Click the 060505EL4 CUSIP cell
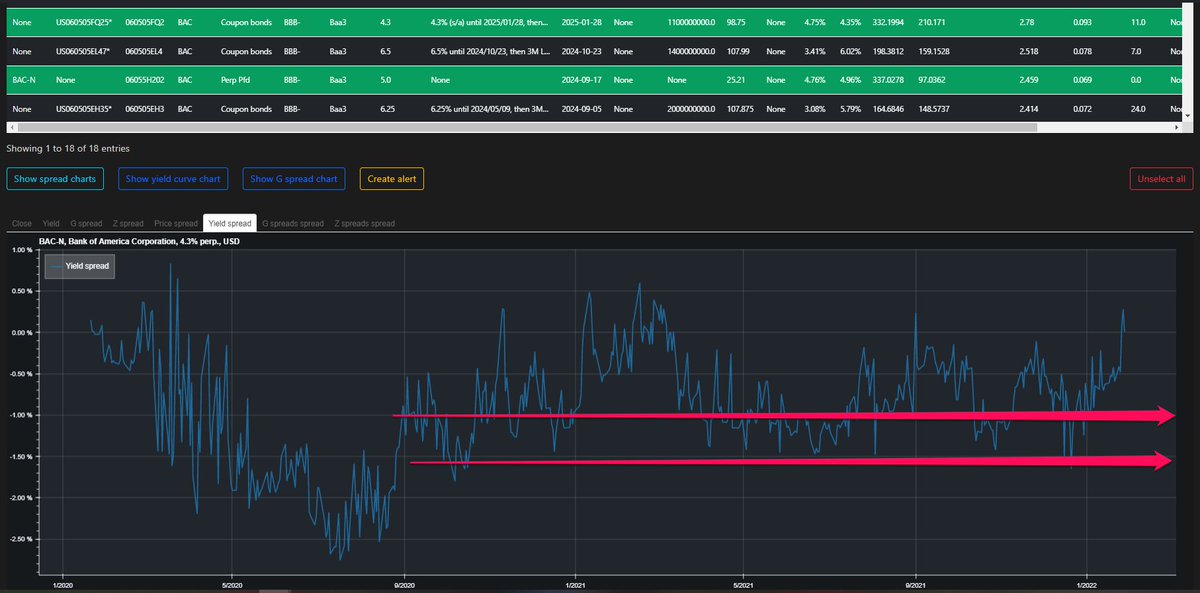The height and width of the screenshot is (593, 1200). click(144, 50)
